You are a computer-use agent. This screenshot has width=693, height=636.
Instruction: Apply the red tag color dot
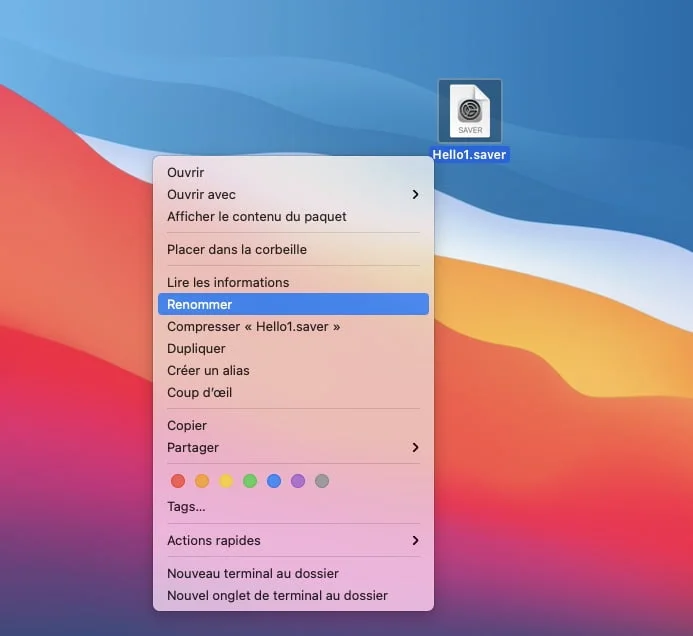[x=178, y=481]
